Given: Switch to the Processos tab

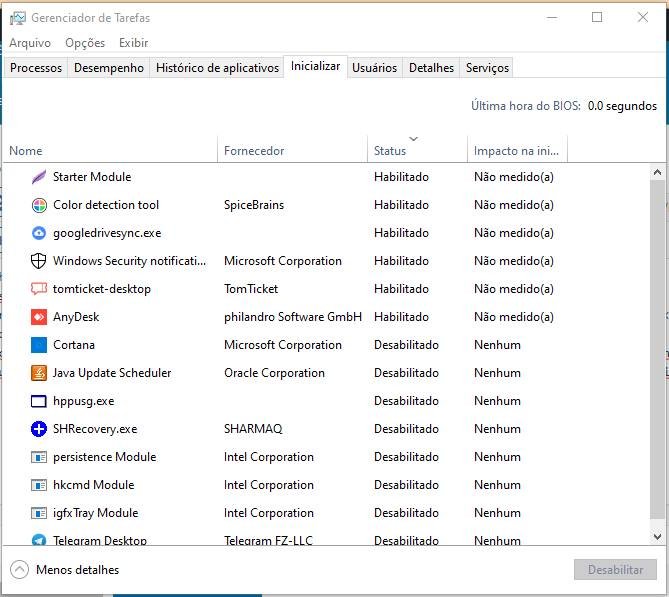Looking at the screenshot, I should (x=36, y=68).
